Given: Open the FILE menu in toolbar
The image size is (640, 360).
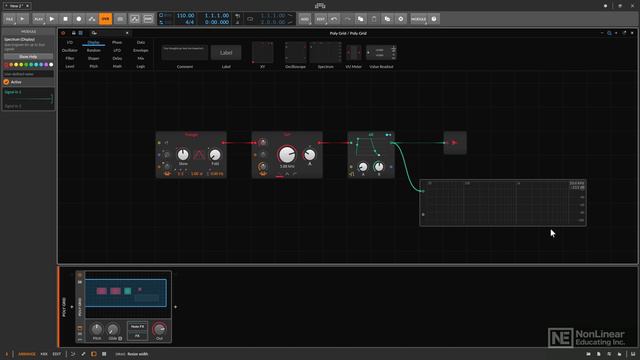Looking at the screenshot, I should 9,19.
